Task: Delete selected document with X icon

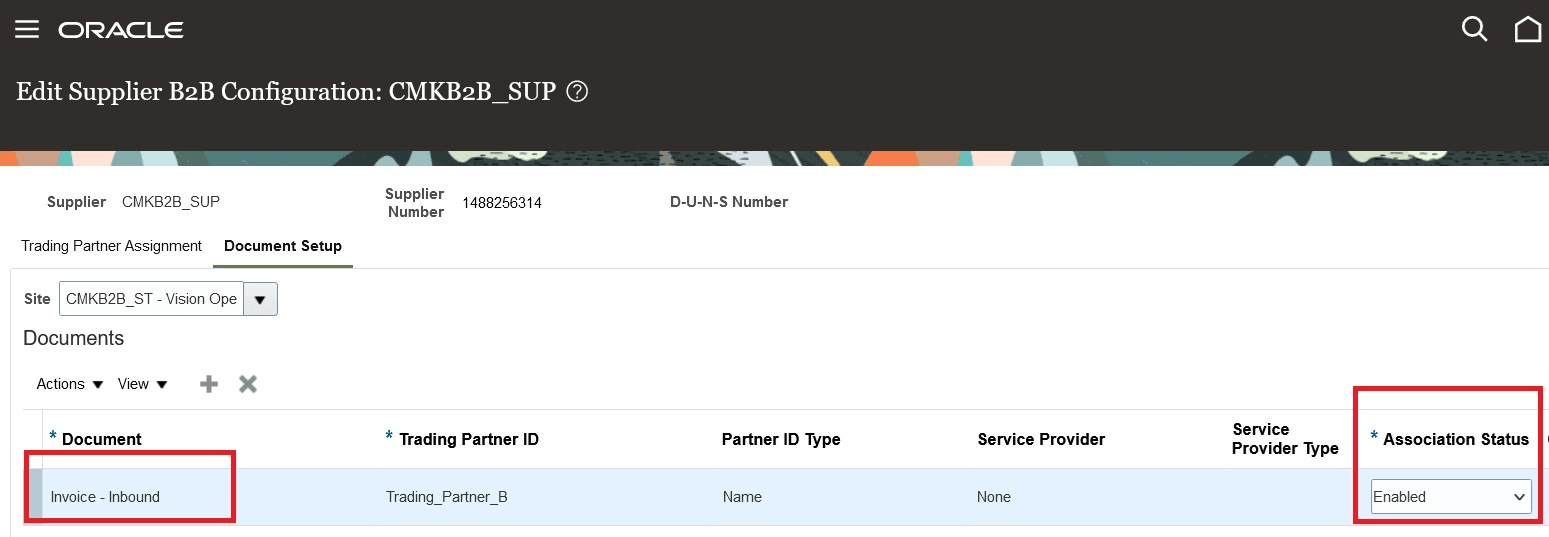Action: click(248, 384)
